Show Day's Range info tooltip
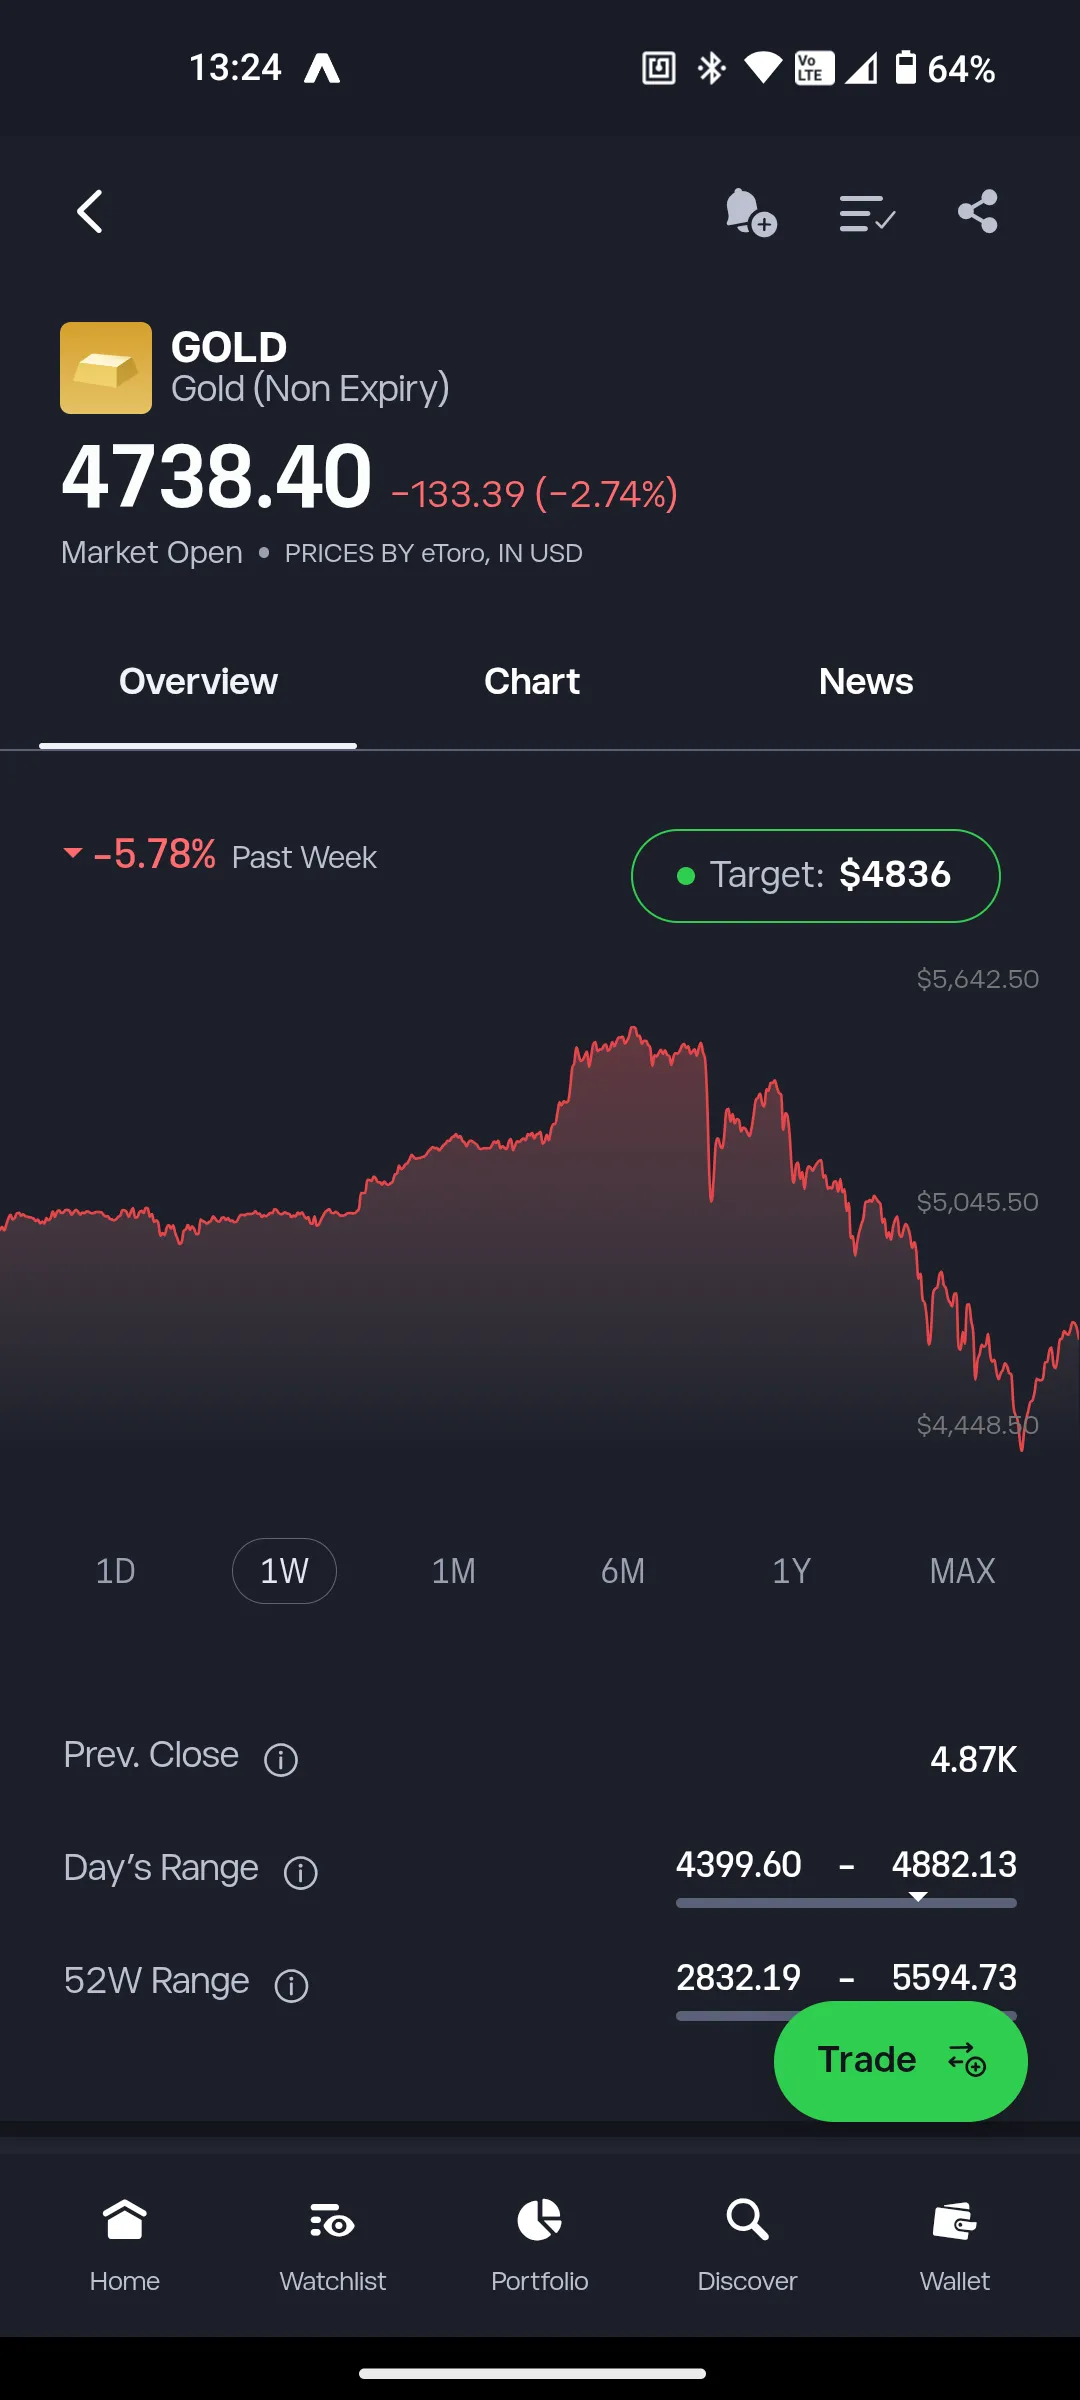Image resolution: width=1080 pixels, height=2400 pixels. pyautogui.click(x=301, y=1872)
